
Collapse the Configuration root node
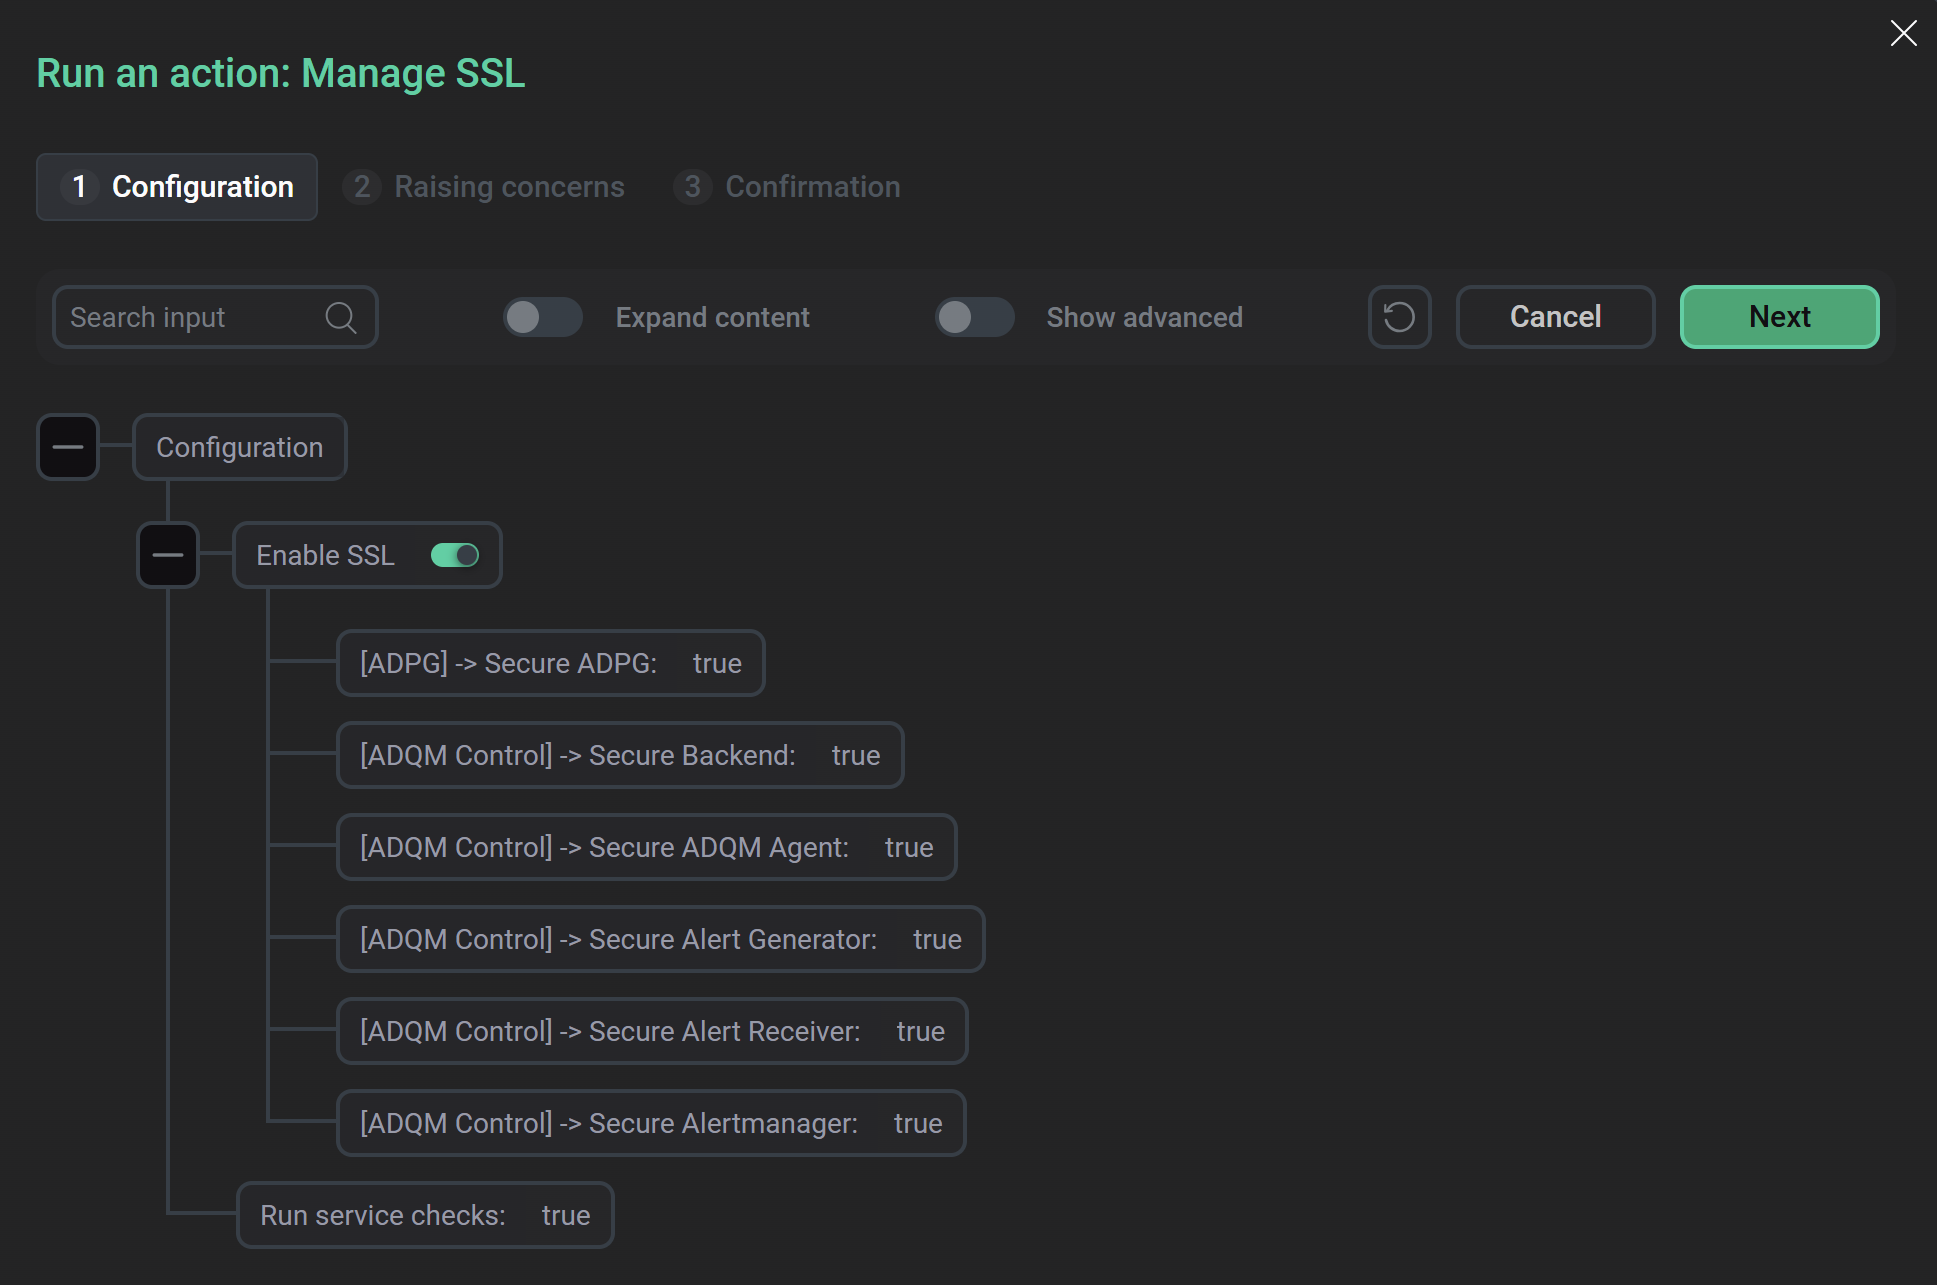[67, 447]
